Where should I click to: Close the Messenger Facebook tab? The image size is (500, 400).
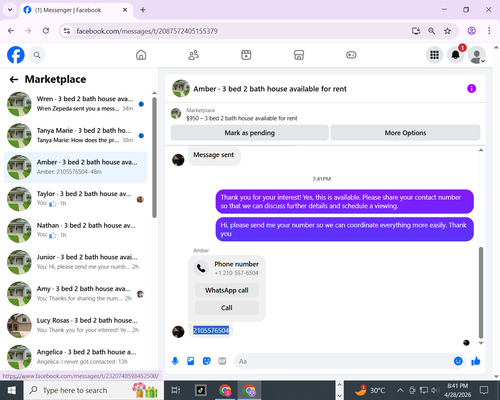pyautogui.click(x=125, y=10)
